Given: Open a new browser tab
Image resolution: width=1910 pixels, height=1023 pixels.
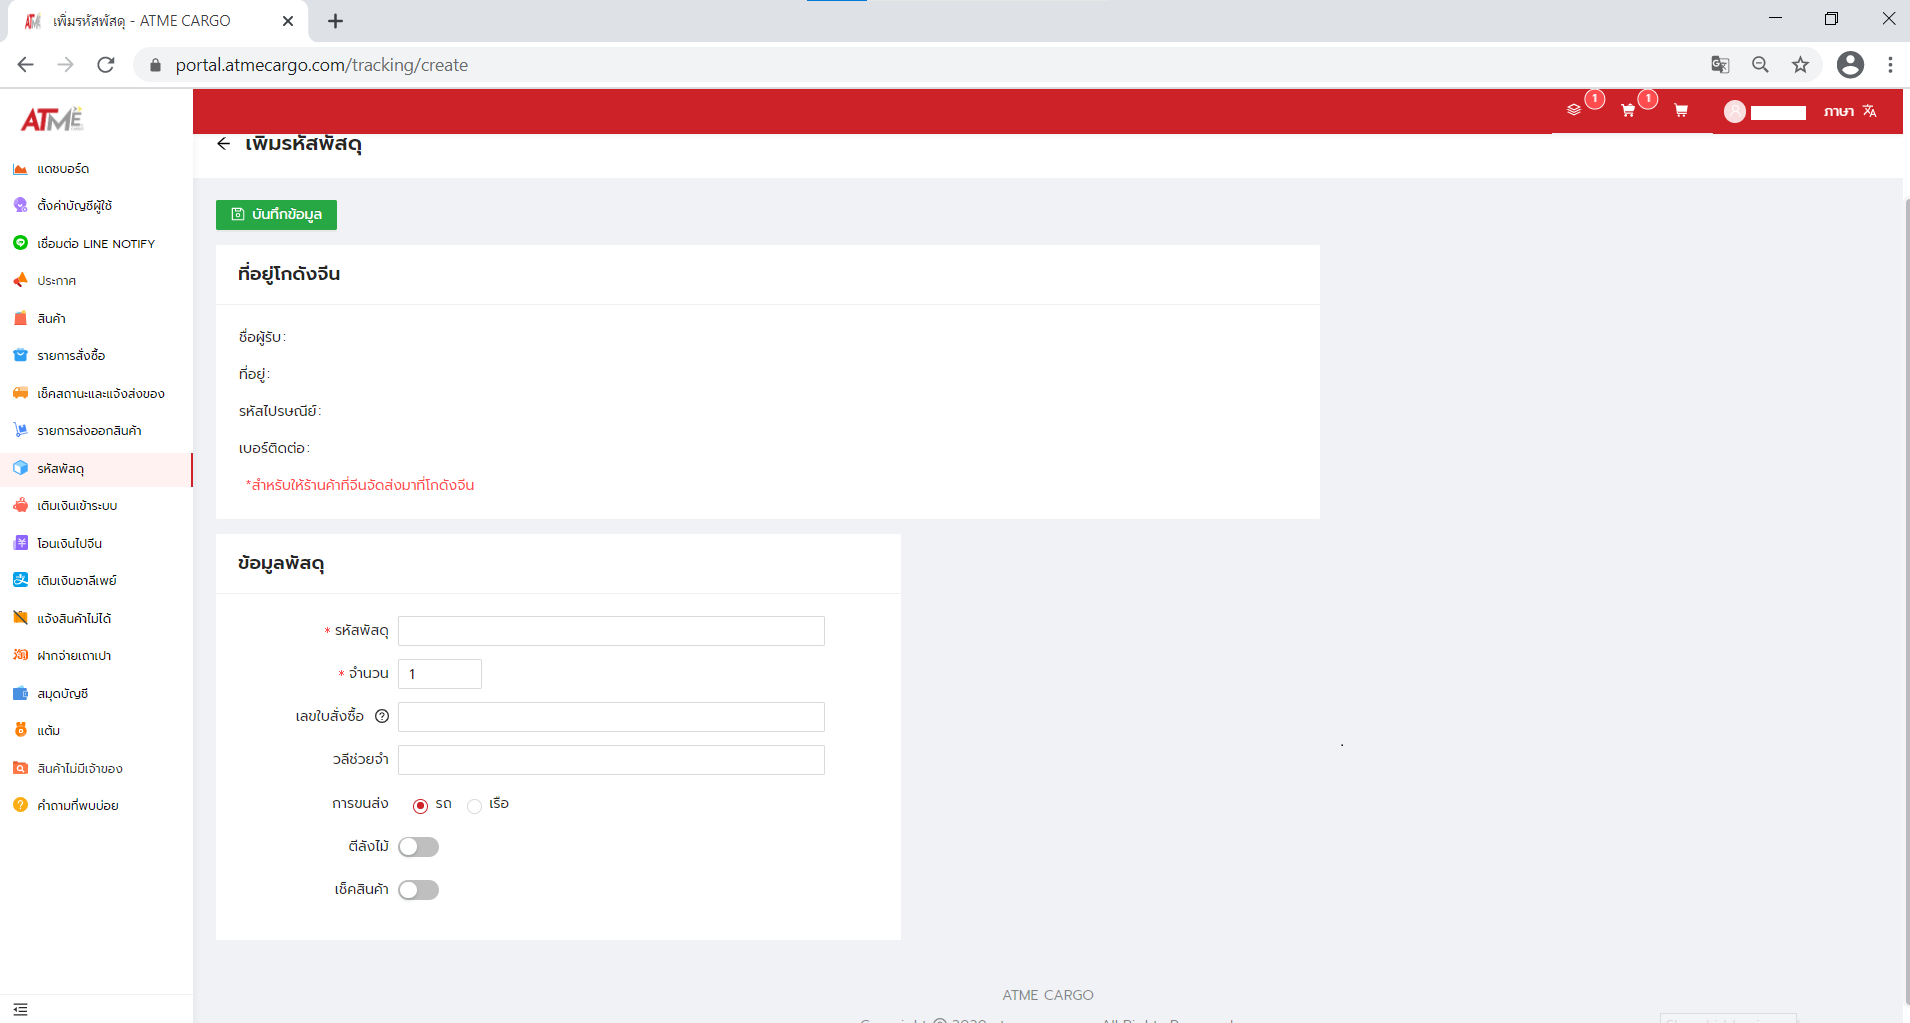Looking at the screenshot, I should [x=335, y=21].
